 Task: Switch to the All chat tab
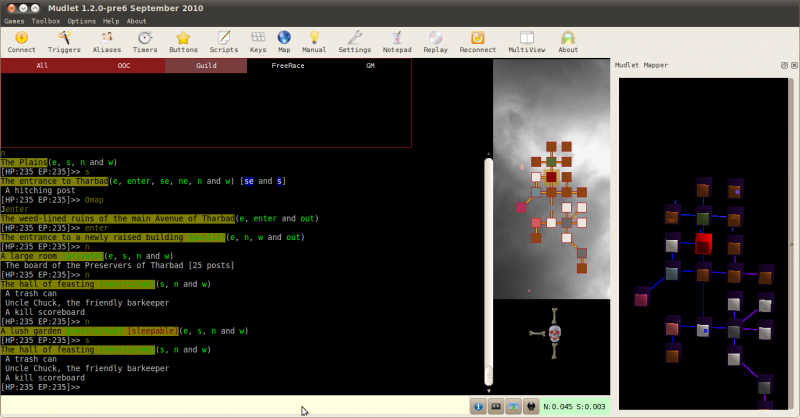pyautogui.click(x=42, y=65)
